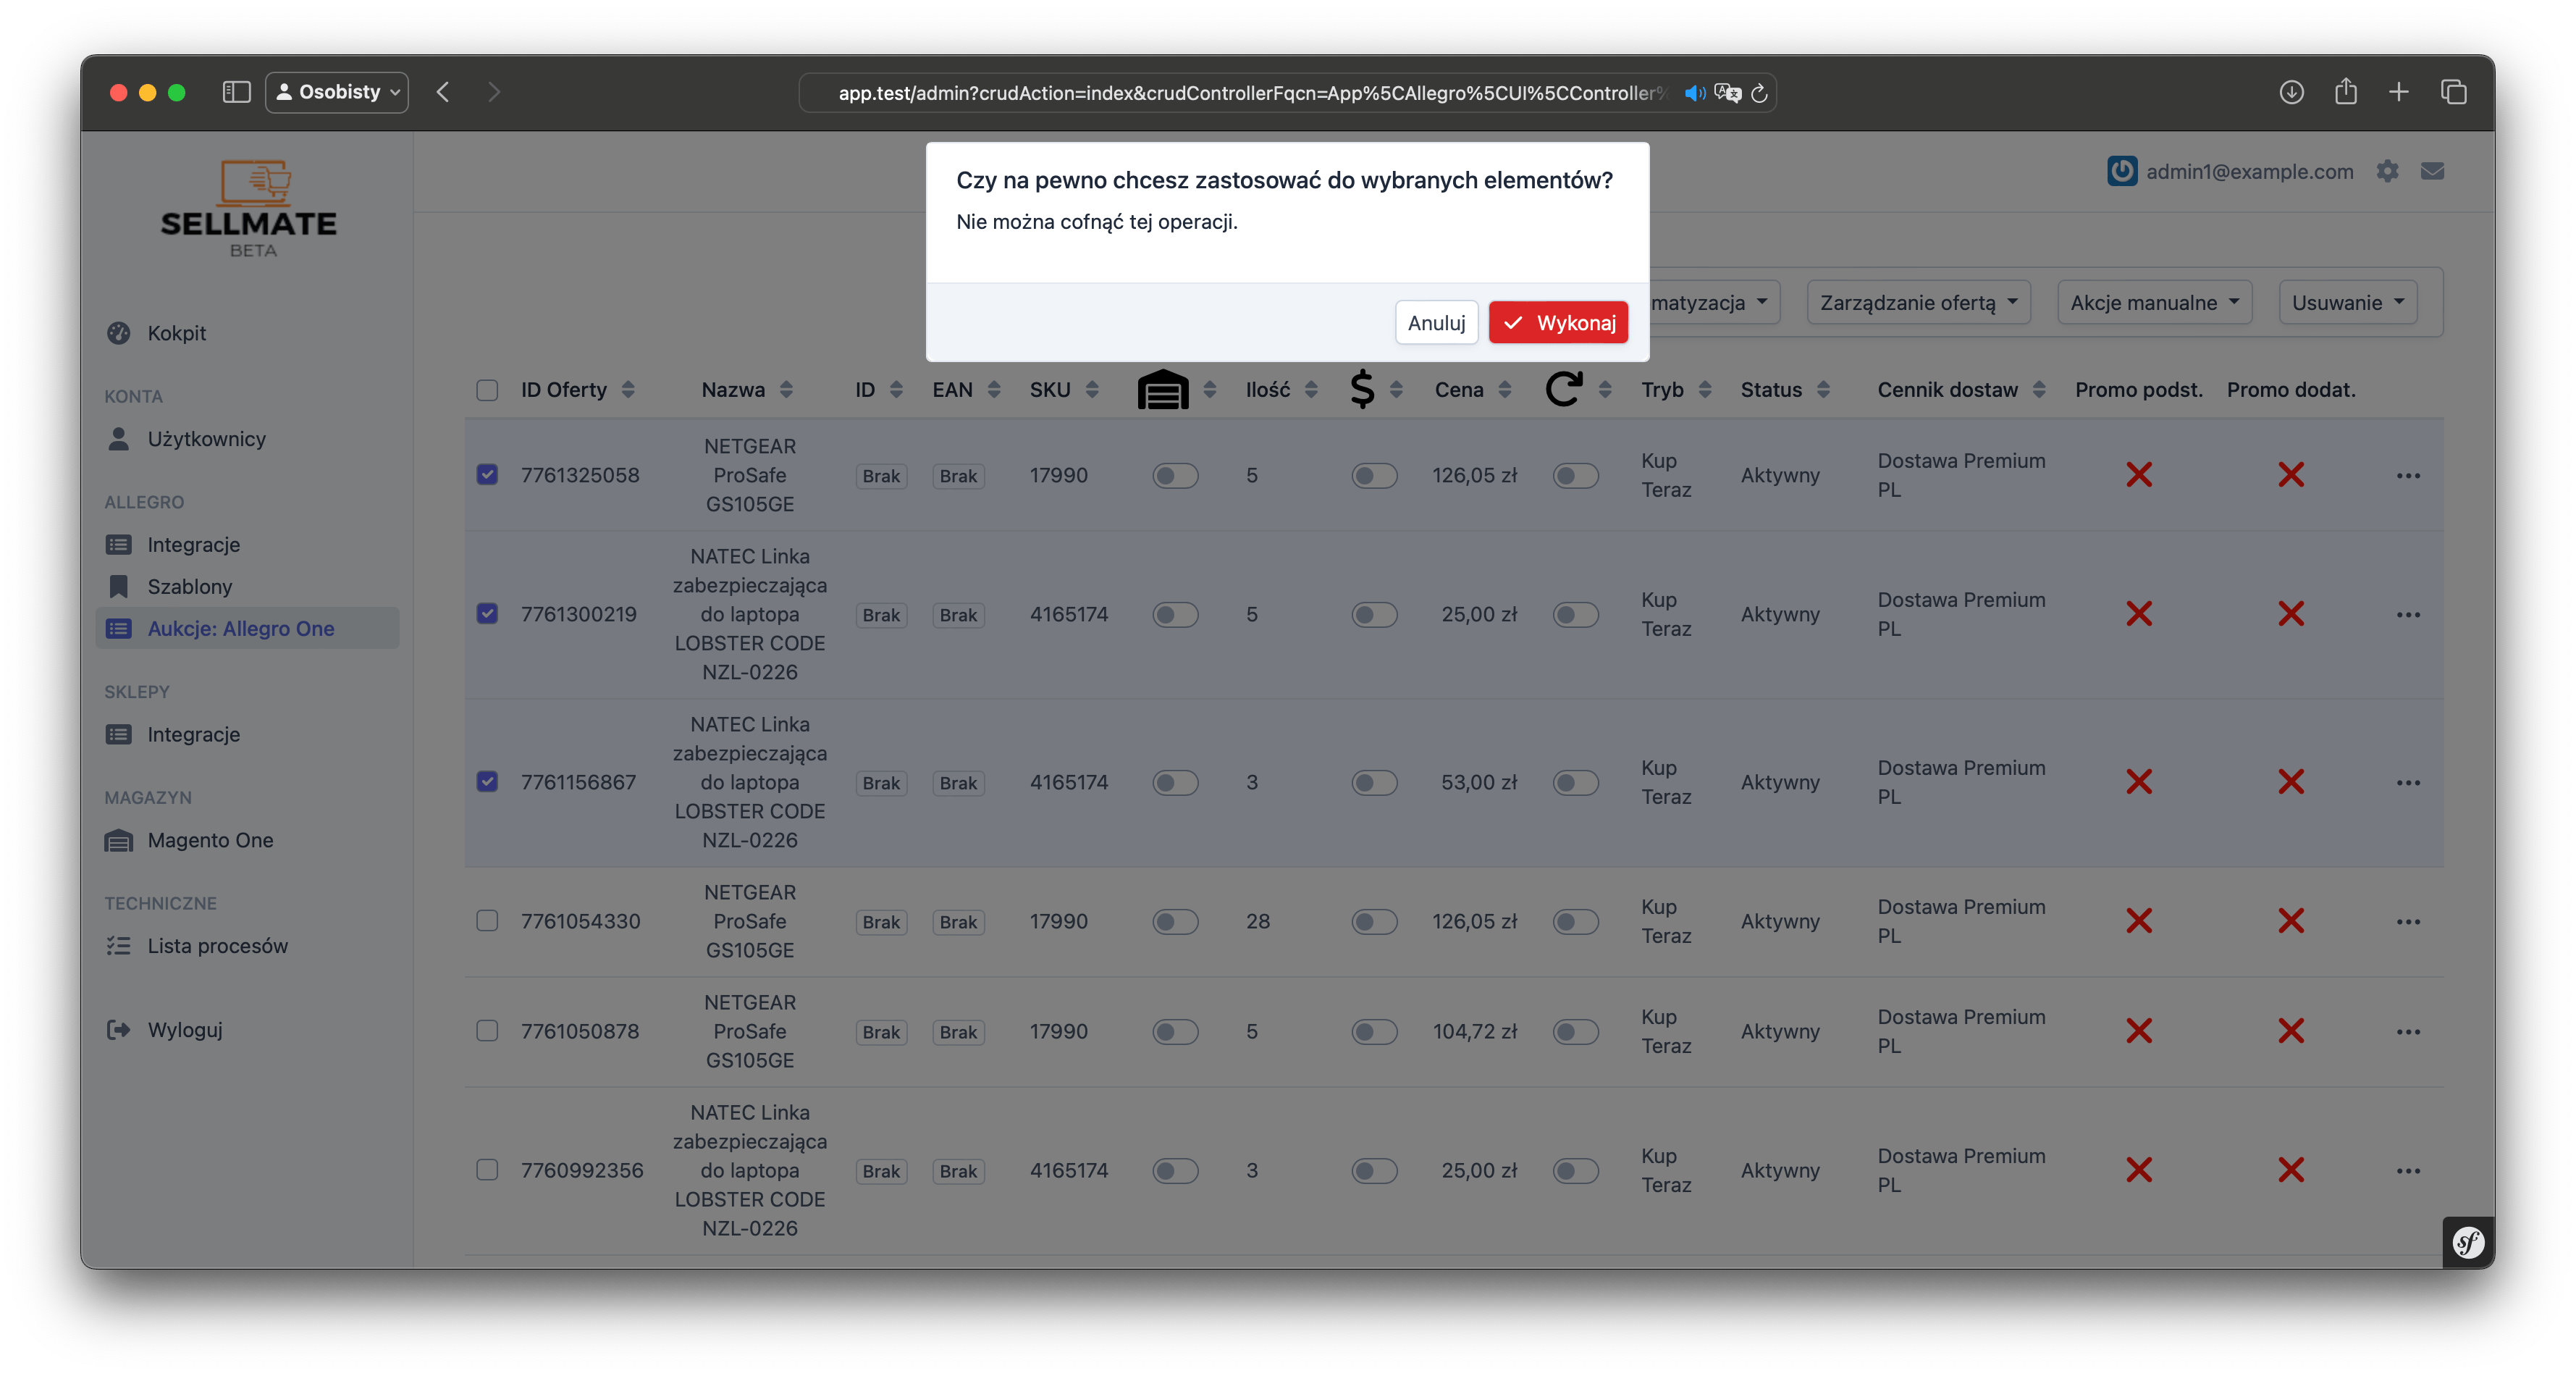The height and width of the screenshot is (1376, 2576).
Task: Sort by Status column
Action: (x=1785, y=390)
